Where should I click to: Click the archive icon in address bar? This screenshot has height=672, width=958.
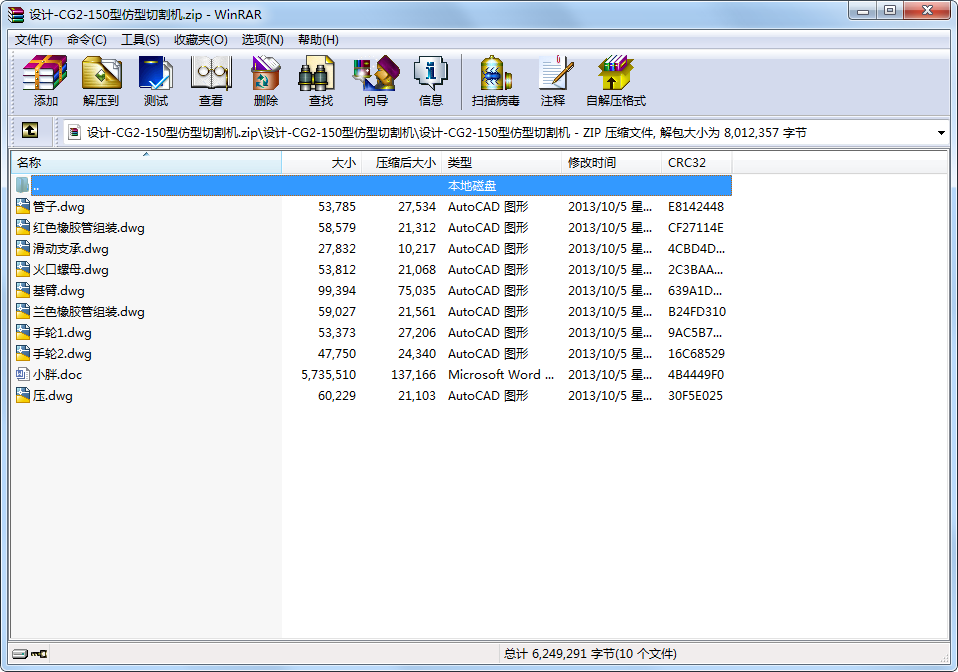(75, 132)
